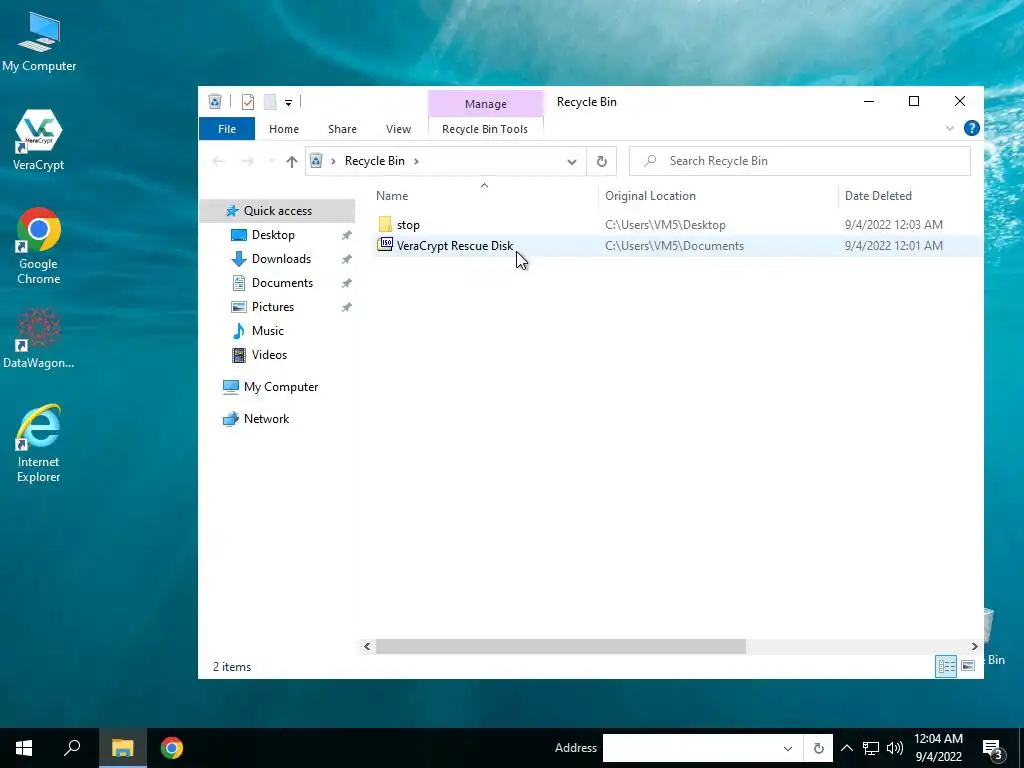Open Customize Quick Access Toolbar dropdown

[x=288, y=102]
